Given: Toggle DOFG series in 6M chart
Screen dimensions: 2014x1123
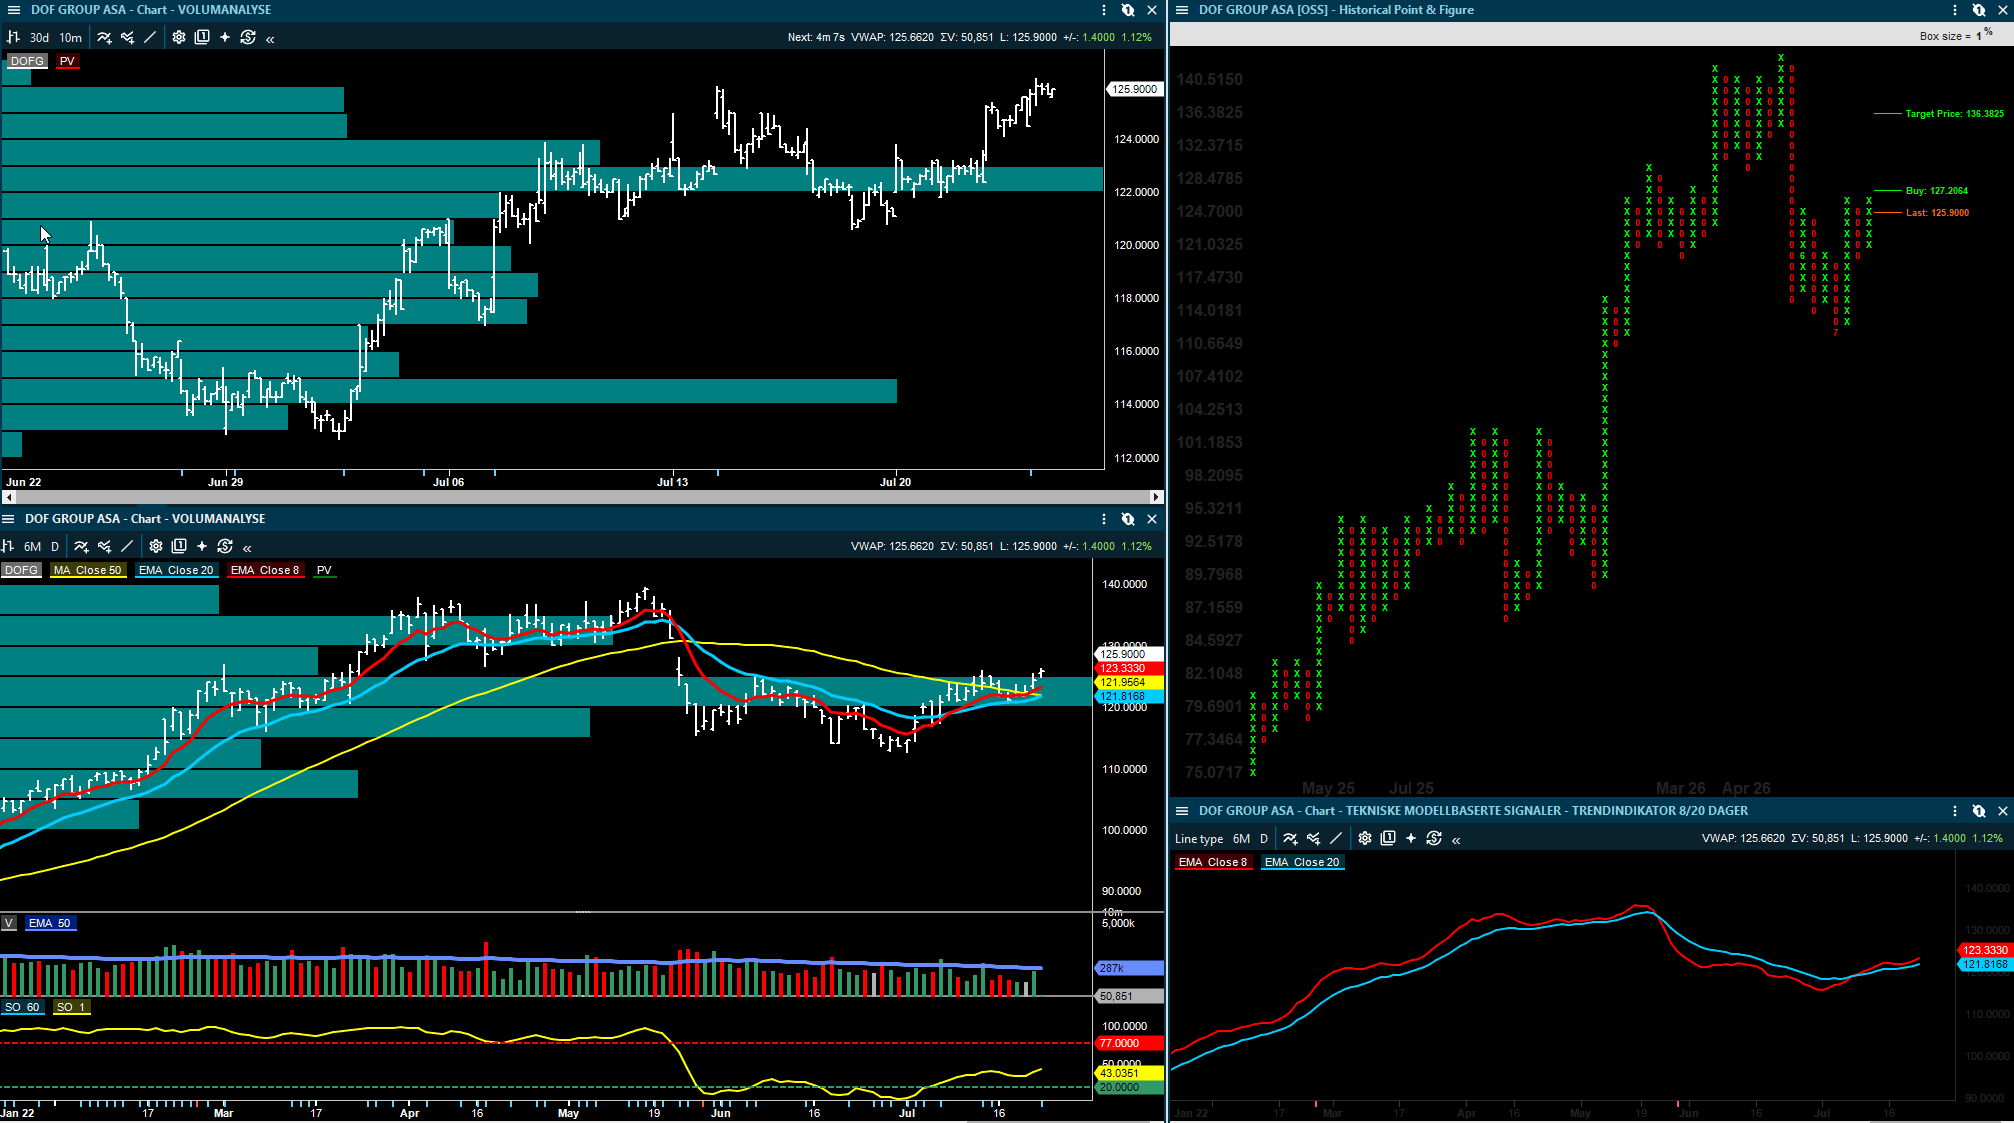Looking at the screenshot, I should (x=21, y=570).
